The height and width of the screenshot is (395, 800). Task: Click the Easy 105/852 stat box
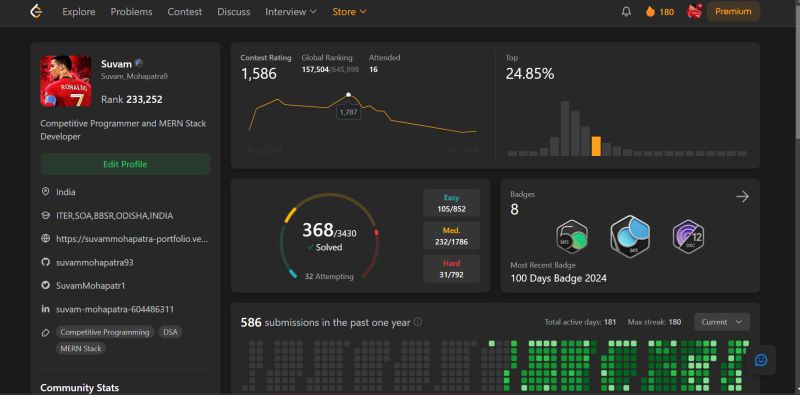[x=452, y=203]
